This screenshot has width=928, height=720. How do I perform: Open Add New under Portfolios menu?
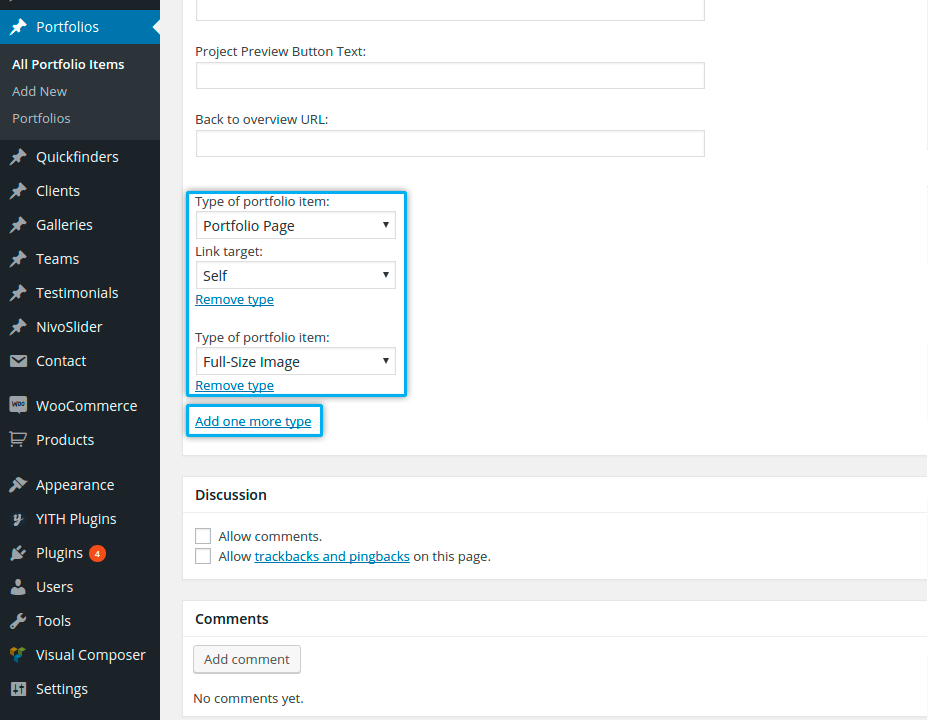pyautogui.click(x=40, y=91)
